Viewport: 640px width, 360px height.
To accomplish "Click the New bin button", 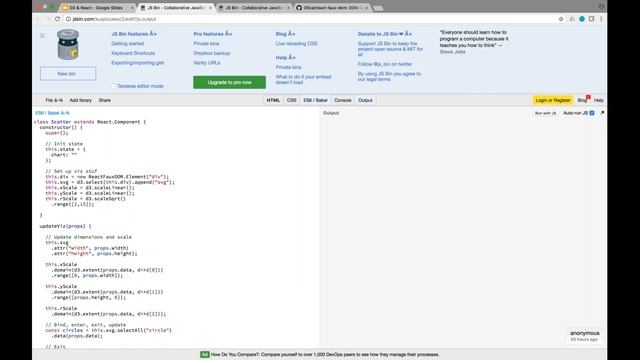I will point(68,74).
